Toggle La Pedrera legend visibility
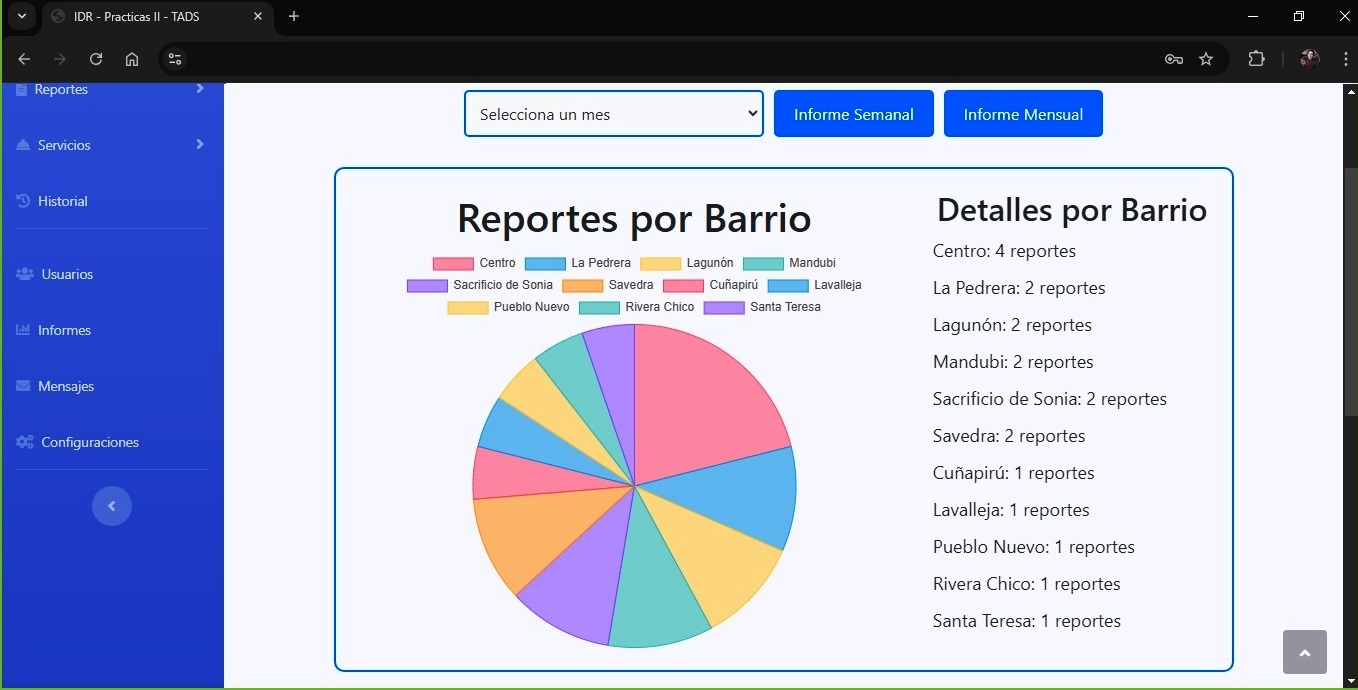Viewport: 1358px width, 690px height. 578,263
